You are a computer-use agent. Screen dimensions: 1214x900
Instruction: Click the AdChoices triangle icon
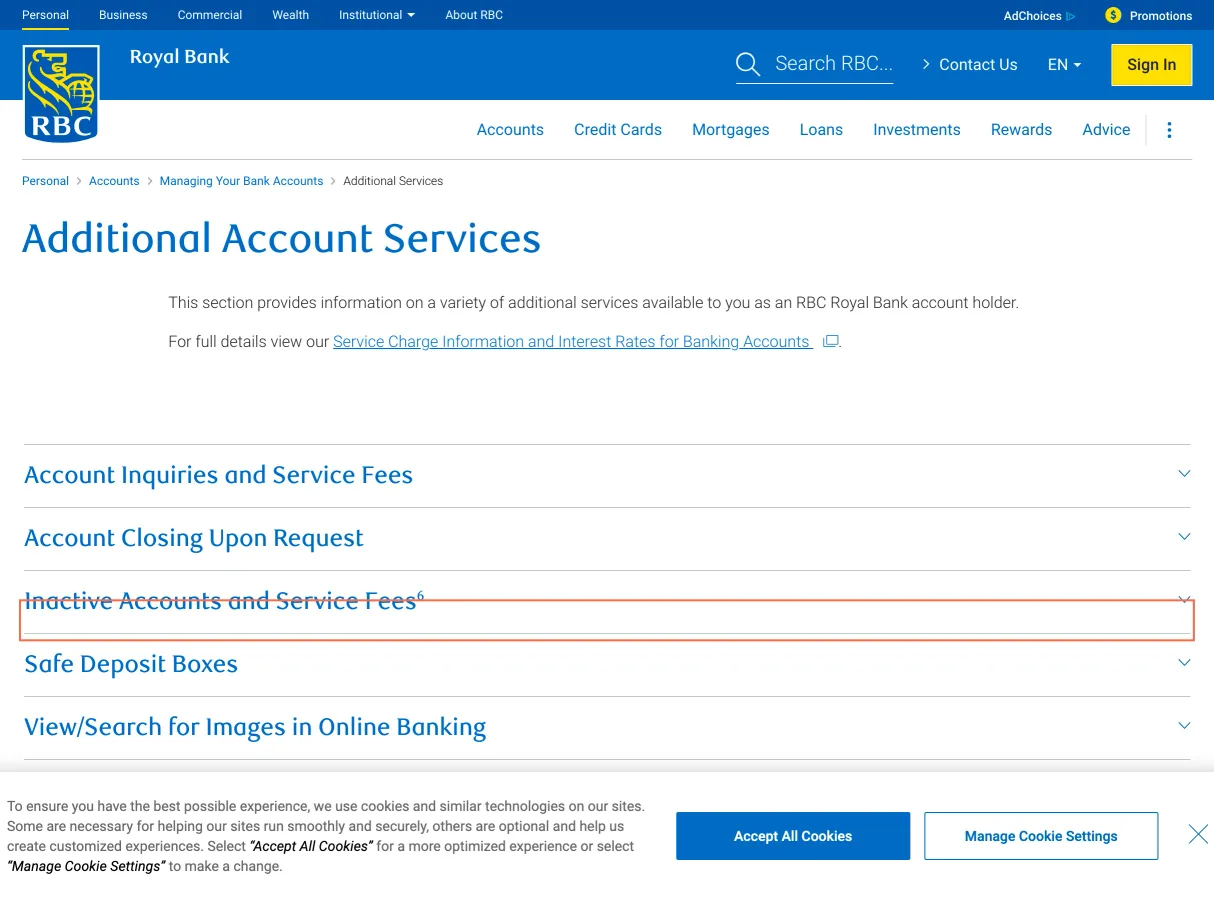[x=1071, y=16]
